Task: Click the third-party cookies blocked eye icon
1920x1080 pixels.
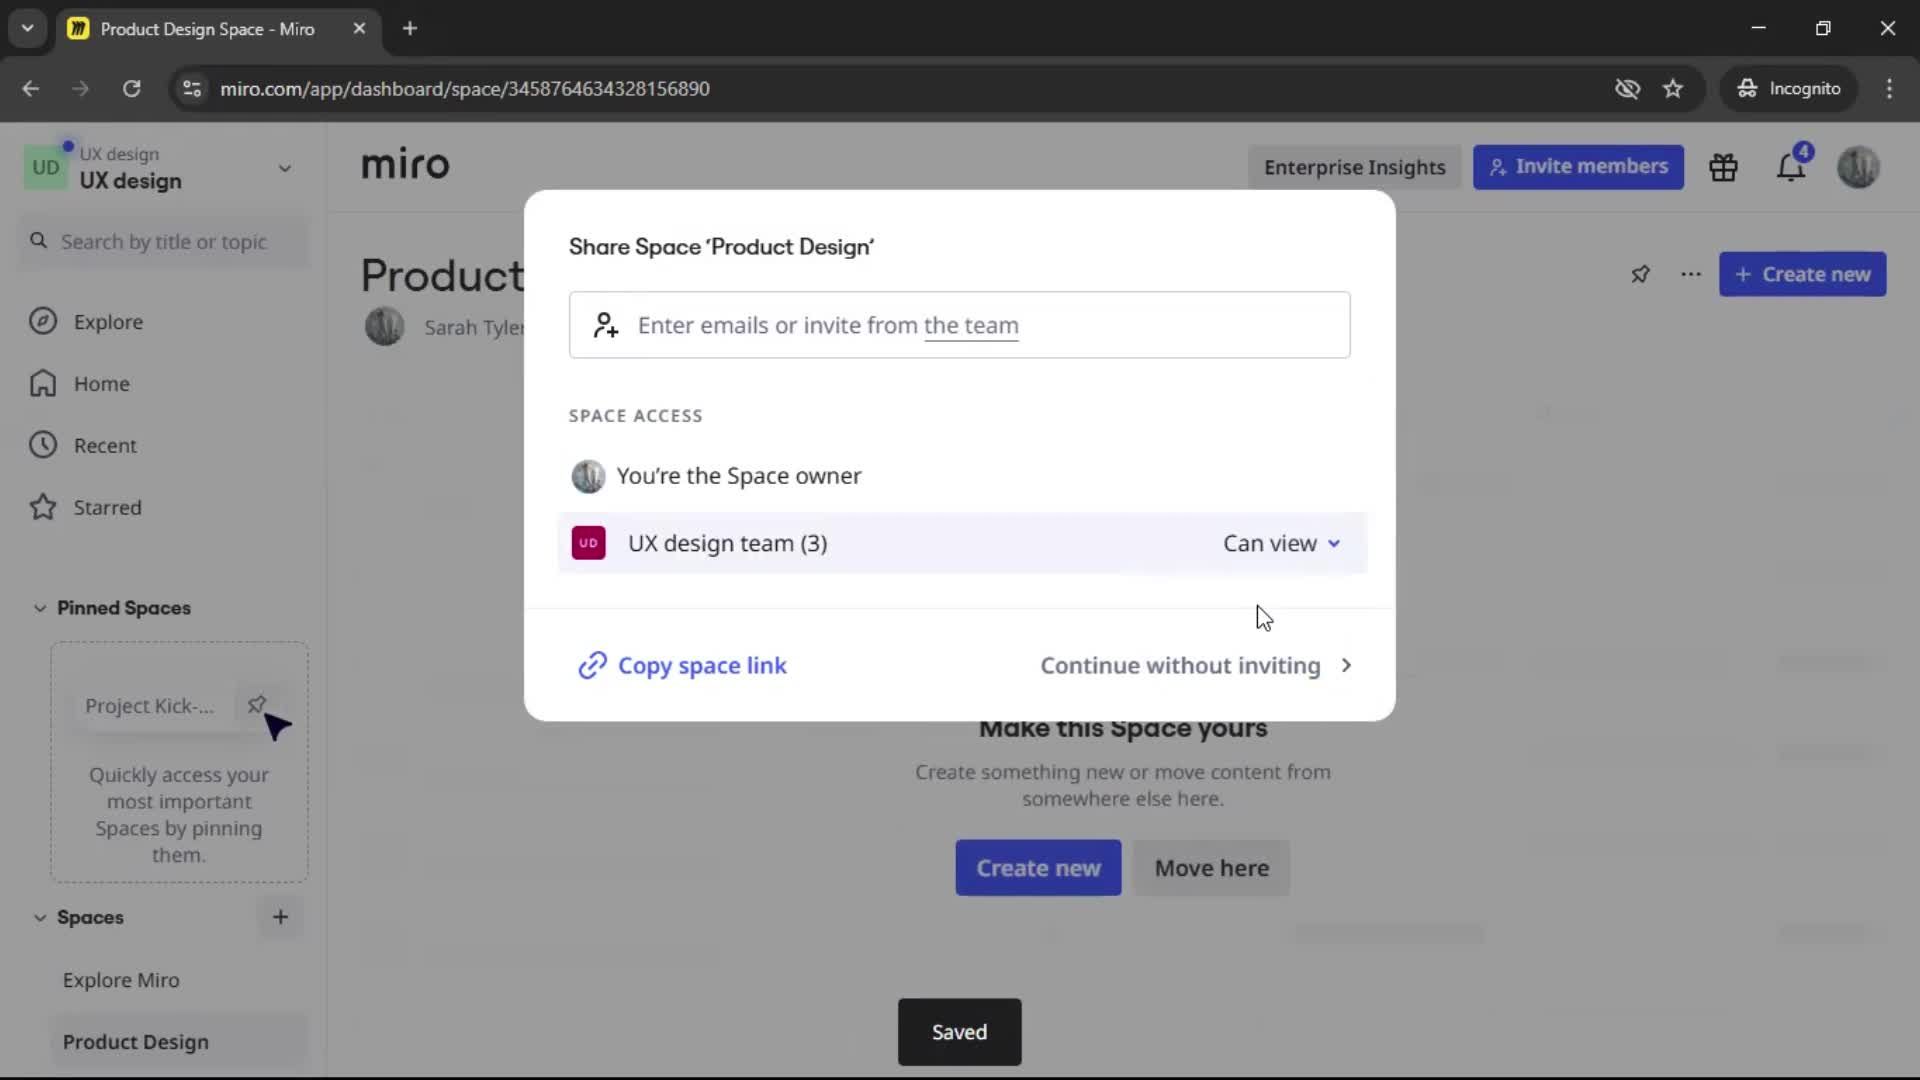Action: [x=1627, y=89]
